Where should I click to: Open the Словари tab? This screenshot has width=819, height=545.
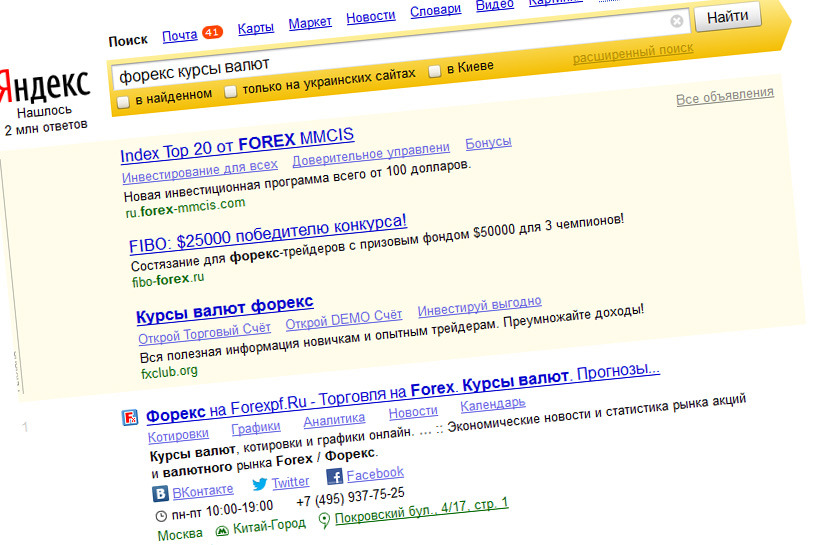(435, 11)
